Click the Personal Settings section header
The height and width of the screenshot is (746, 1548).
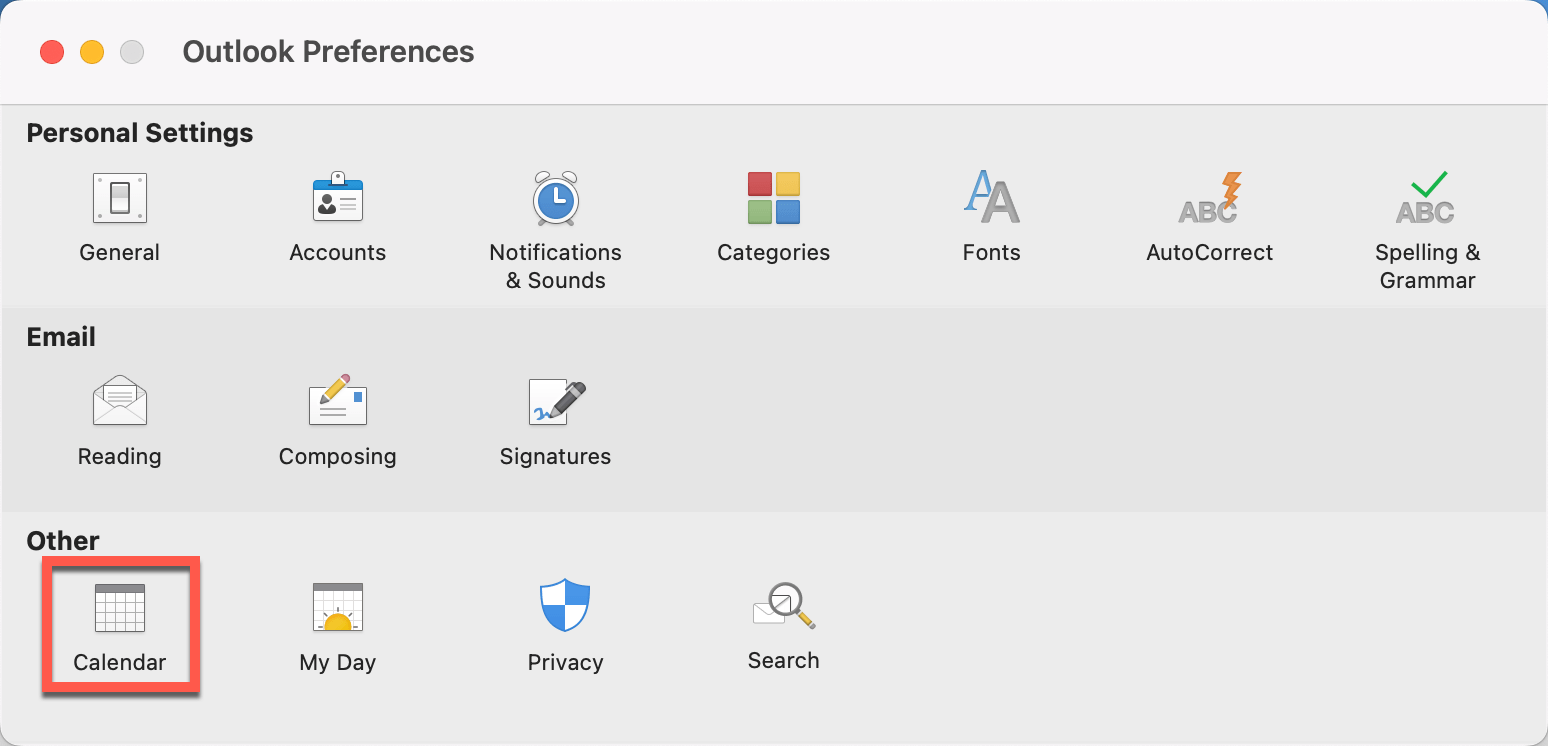(x=139, y=132)
